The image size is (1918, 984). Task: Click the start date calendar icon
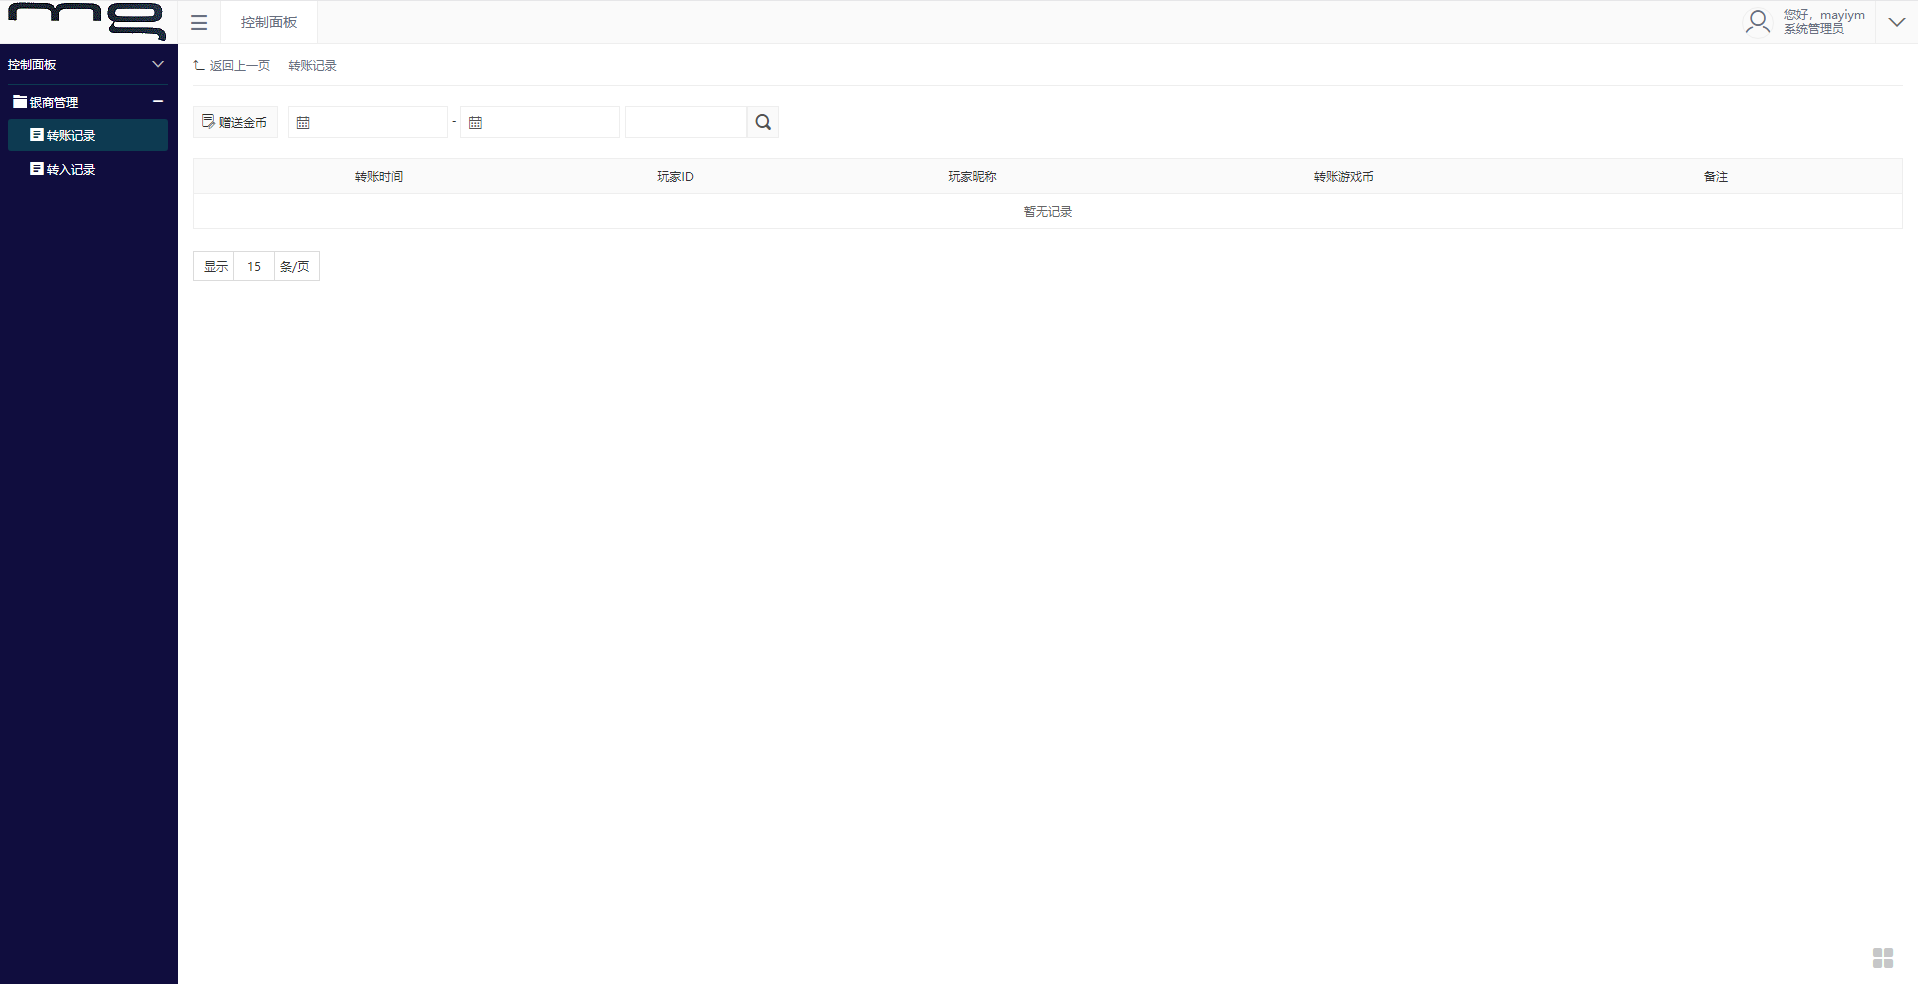pos(304,123)
